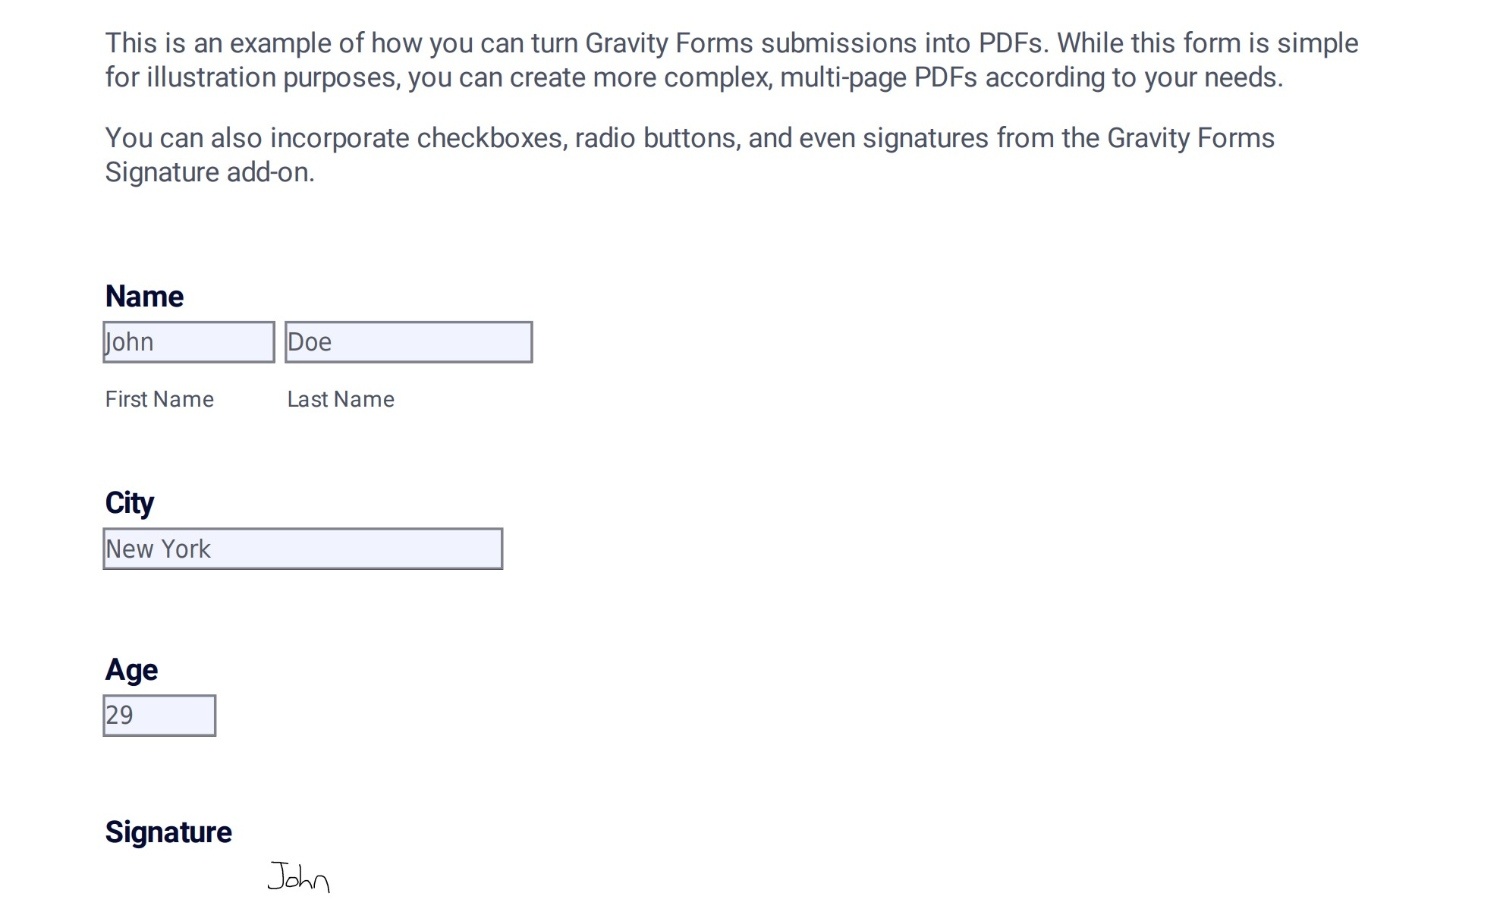Click the paragraph mentioning the Signature add-on
The width and height of the screenshot is (1500, 915).
(690, 155)
